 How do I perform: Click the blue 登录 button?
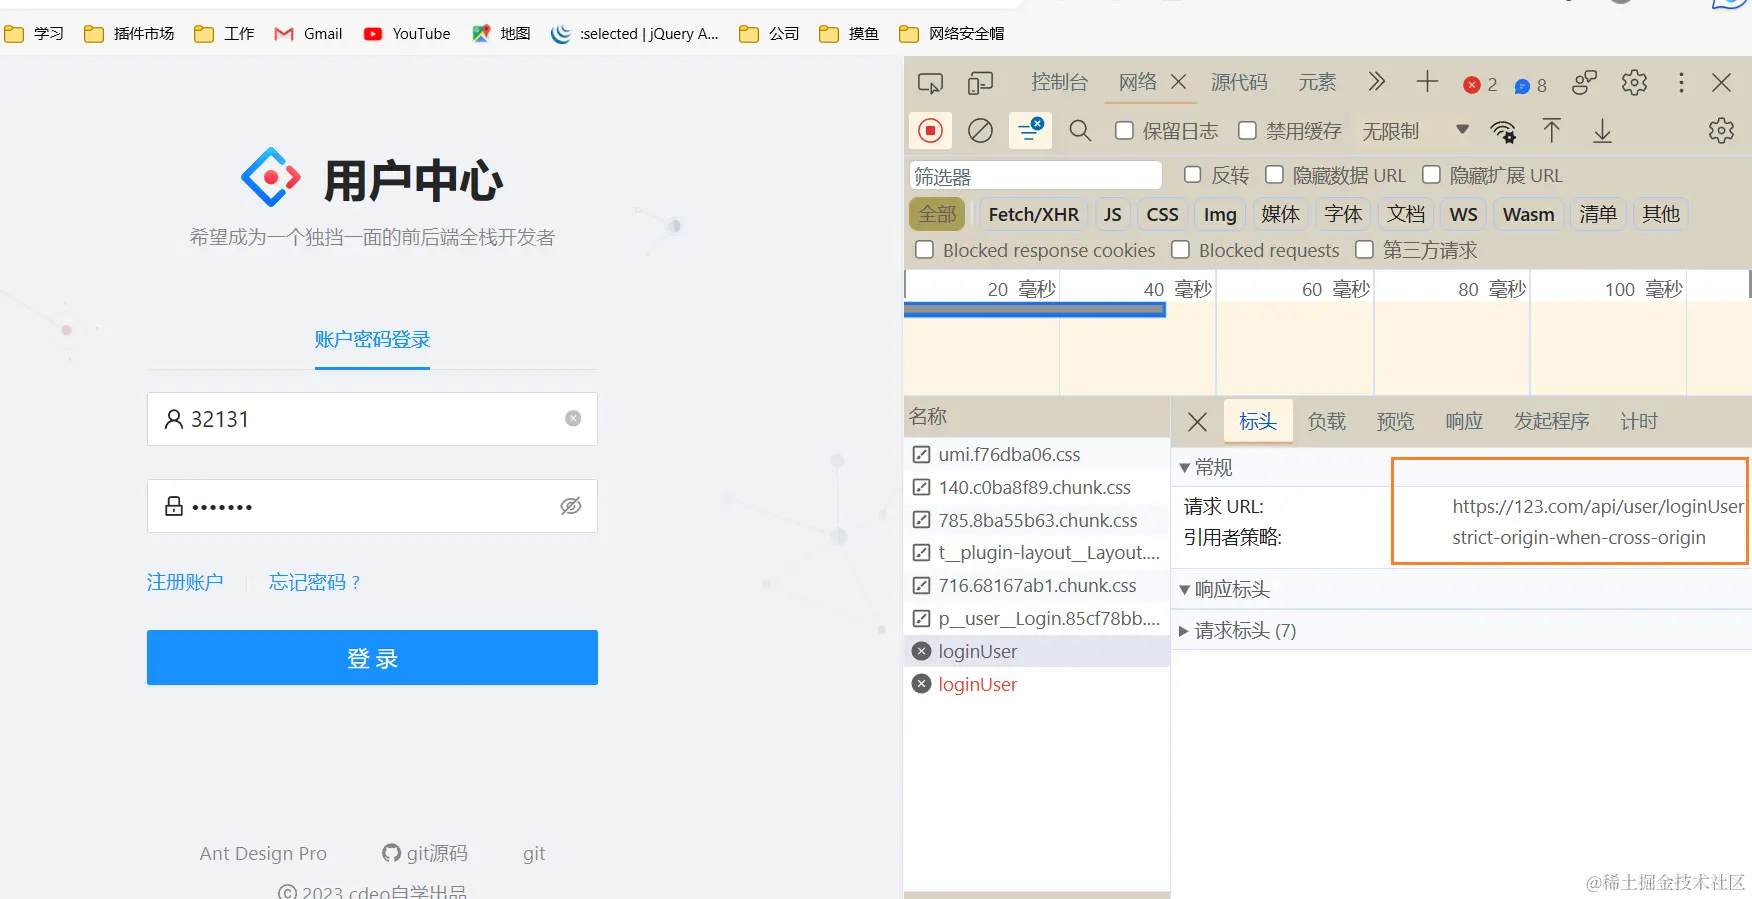tap(372, 658)
